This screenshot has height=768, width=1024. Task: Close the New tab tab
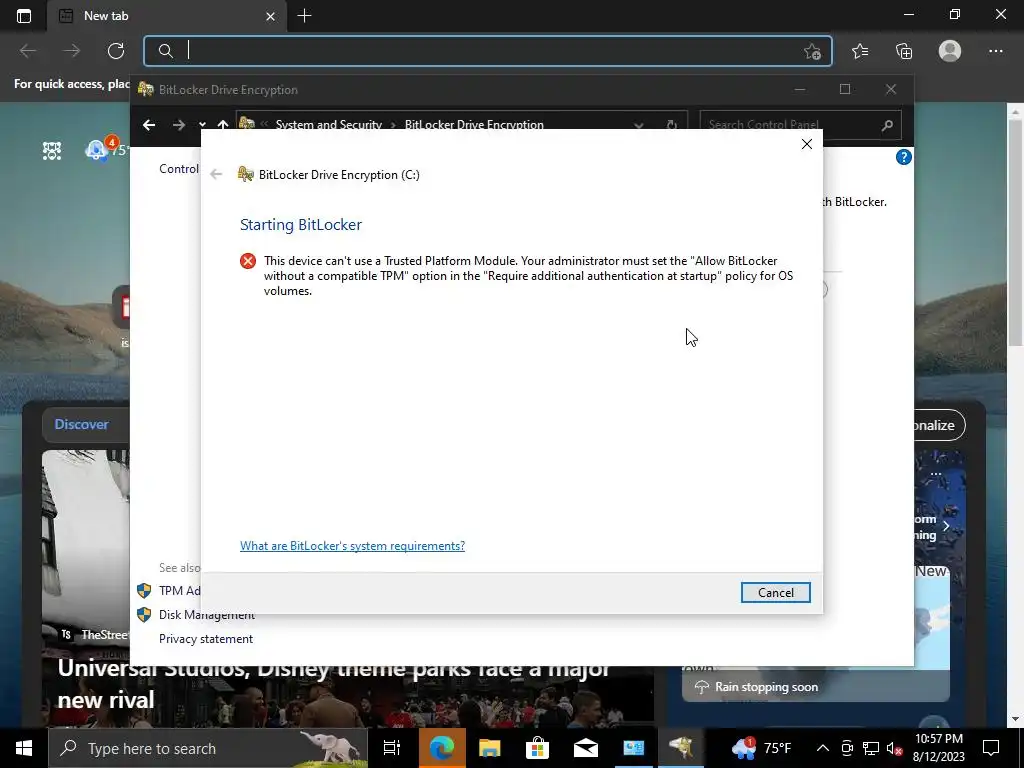click(x=270, y=16)
